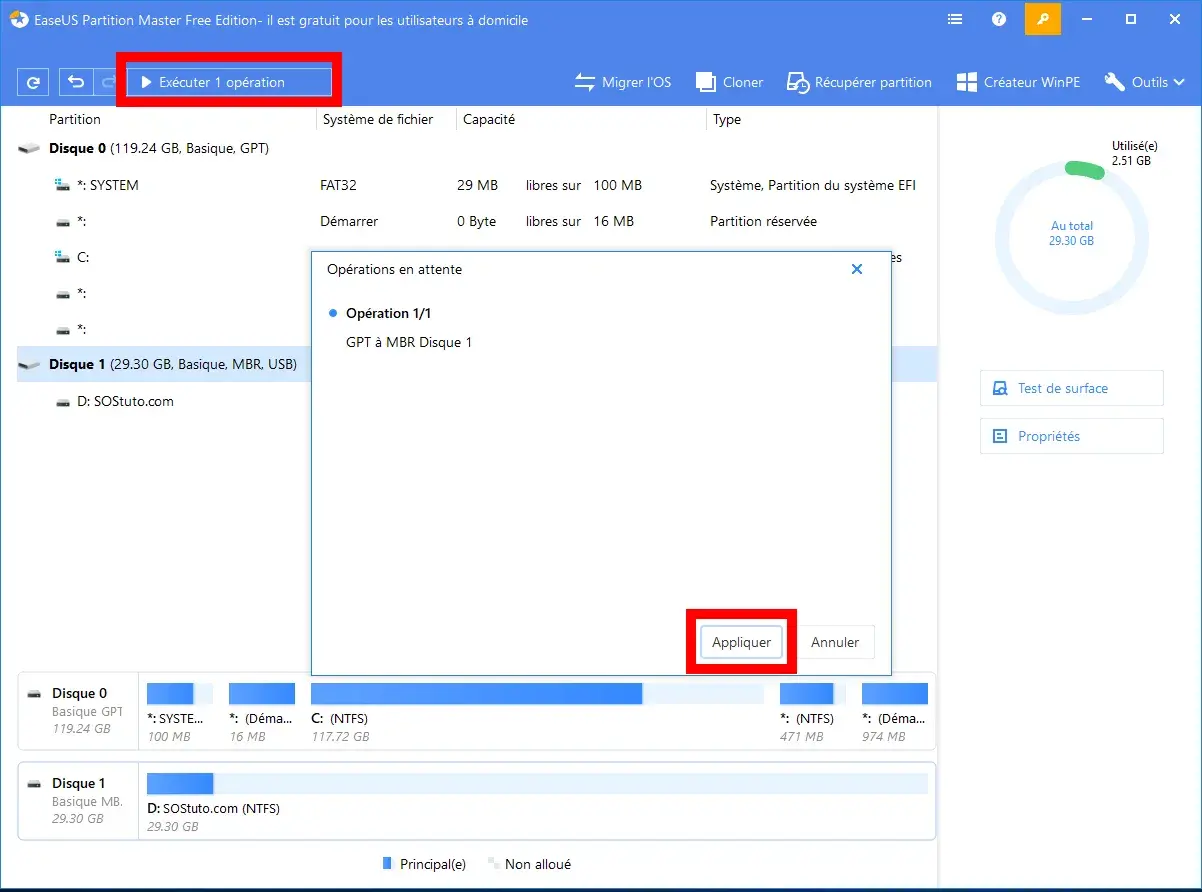The image size is (1202, 892).
Task: Open the Cloner tool
Action: pyautogui.click(x=729, y=82)
